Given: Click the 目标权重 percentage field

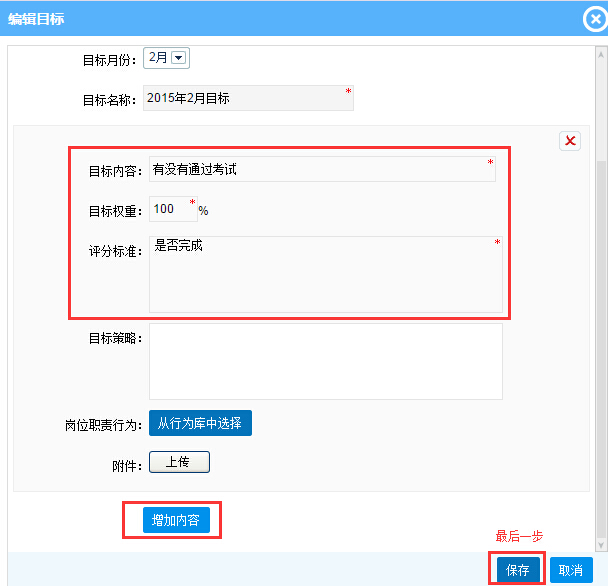Looking at the screenshot, I should click(173, 209).
